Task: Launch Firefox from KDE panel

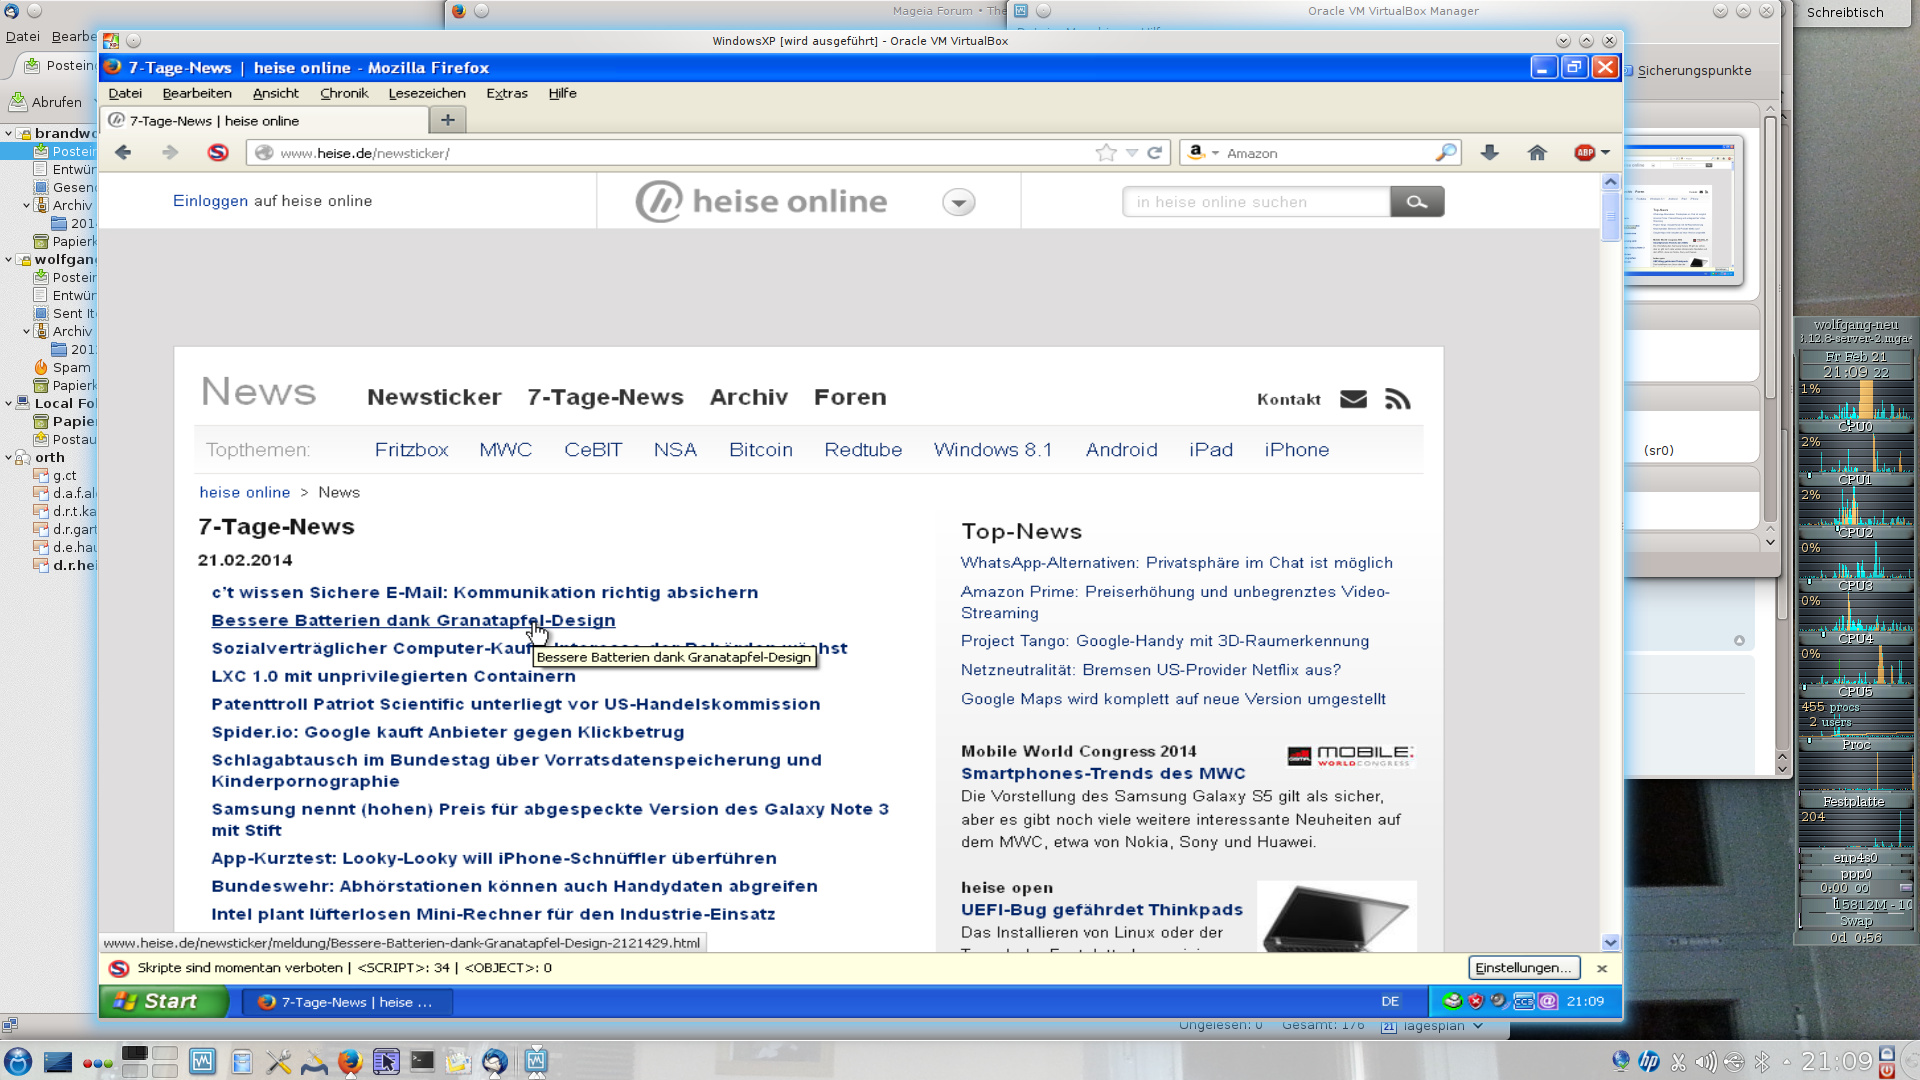Action: coord(349,1061)
